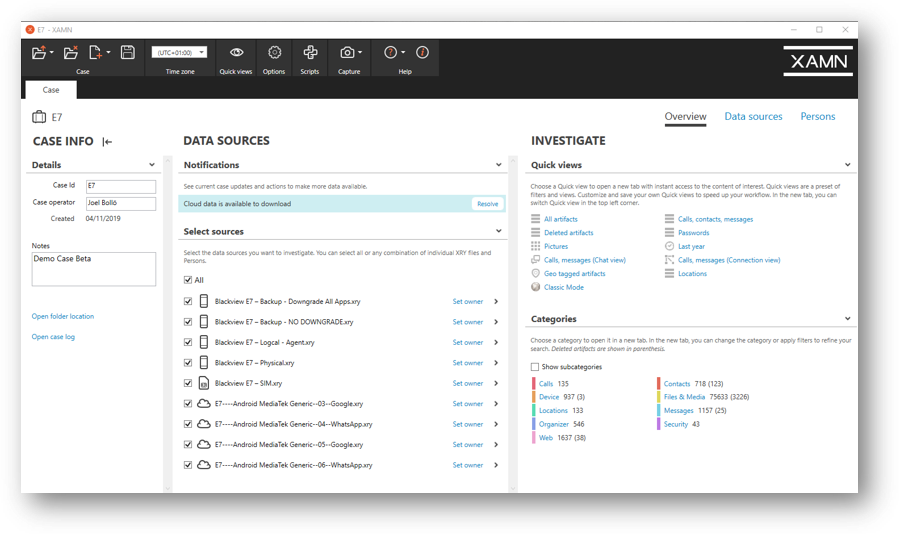Click the Capture camera icon
The image size is (899, 534).
click(x=347, y=53)
